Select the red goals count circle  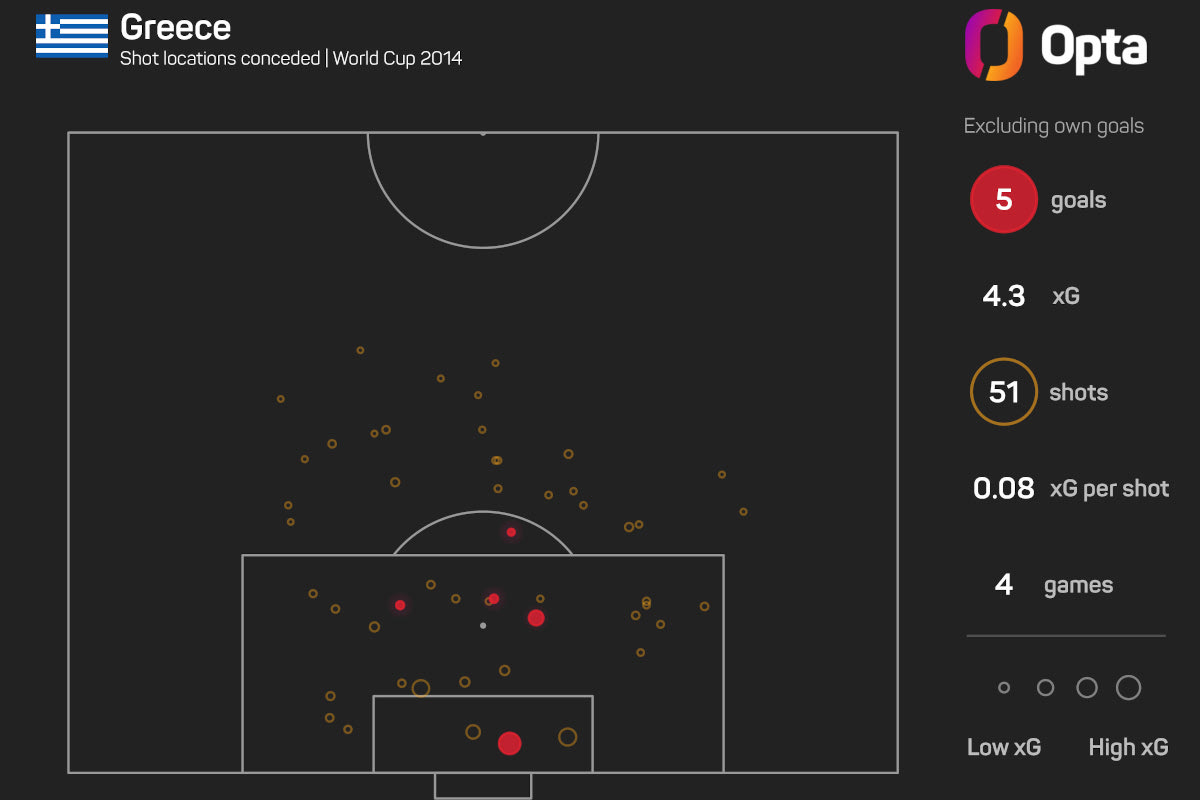click(x=1003, y=200)
